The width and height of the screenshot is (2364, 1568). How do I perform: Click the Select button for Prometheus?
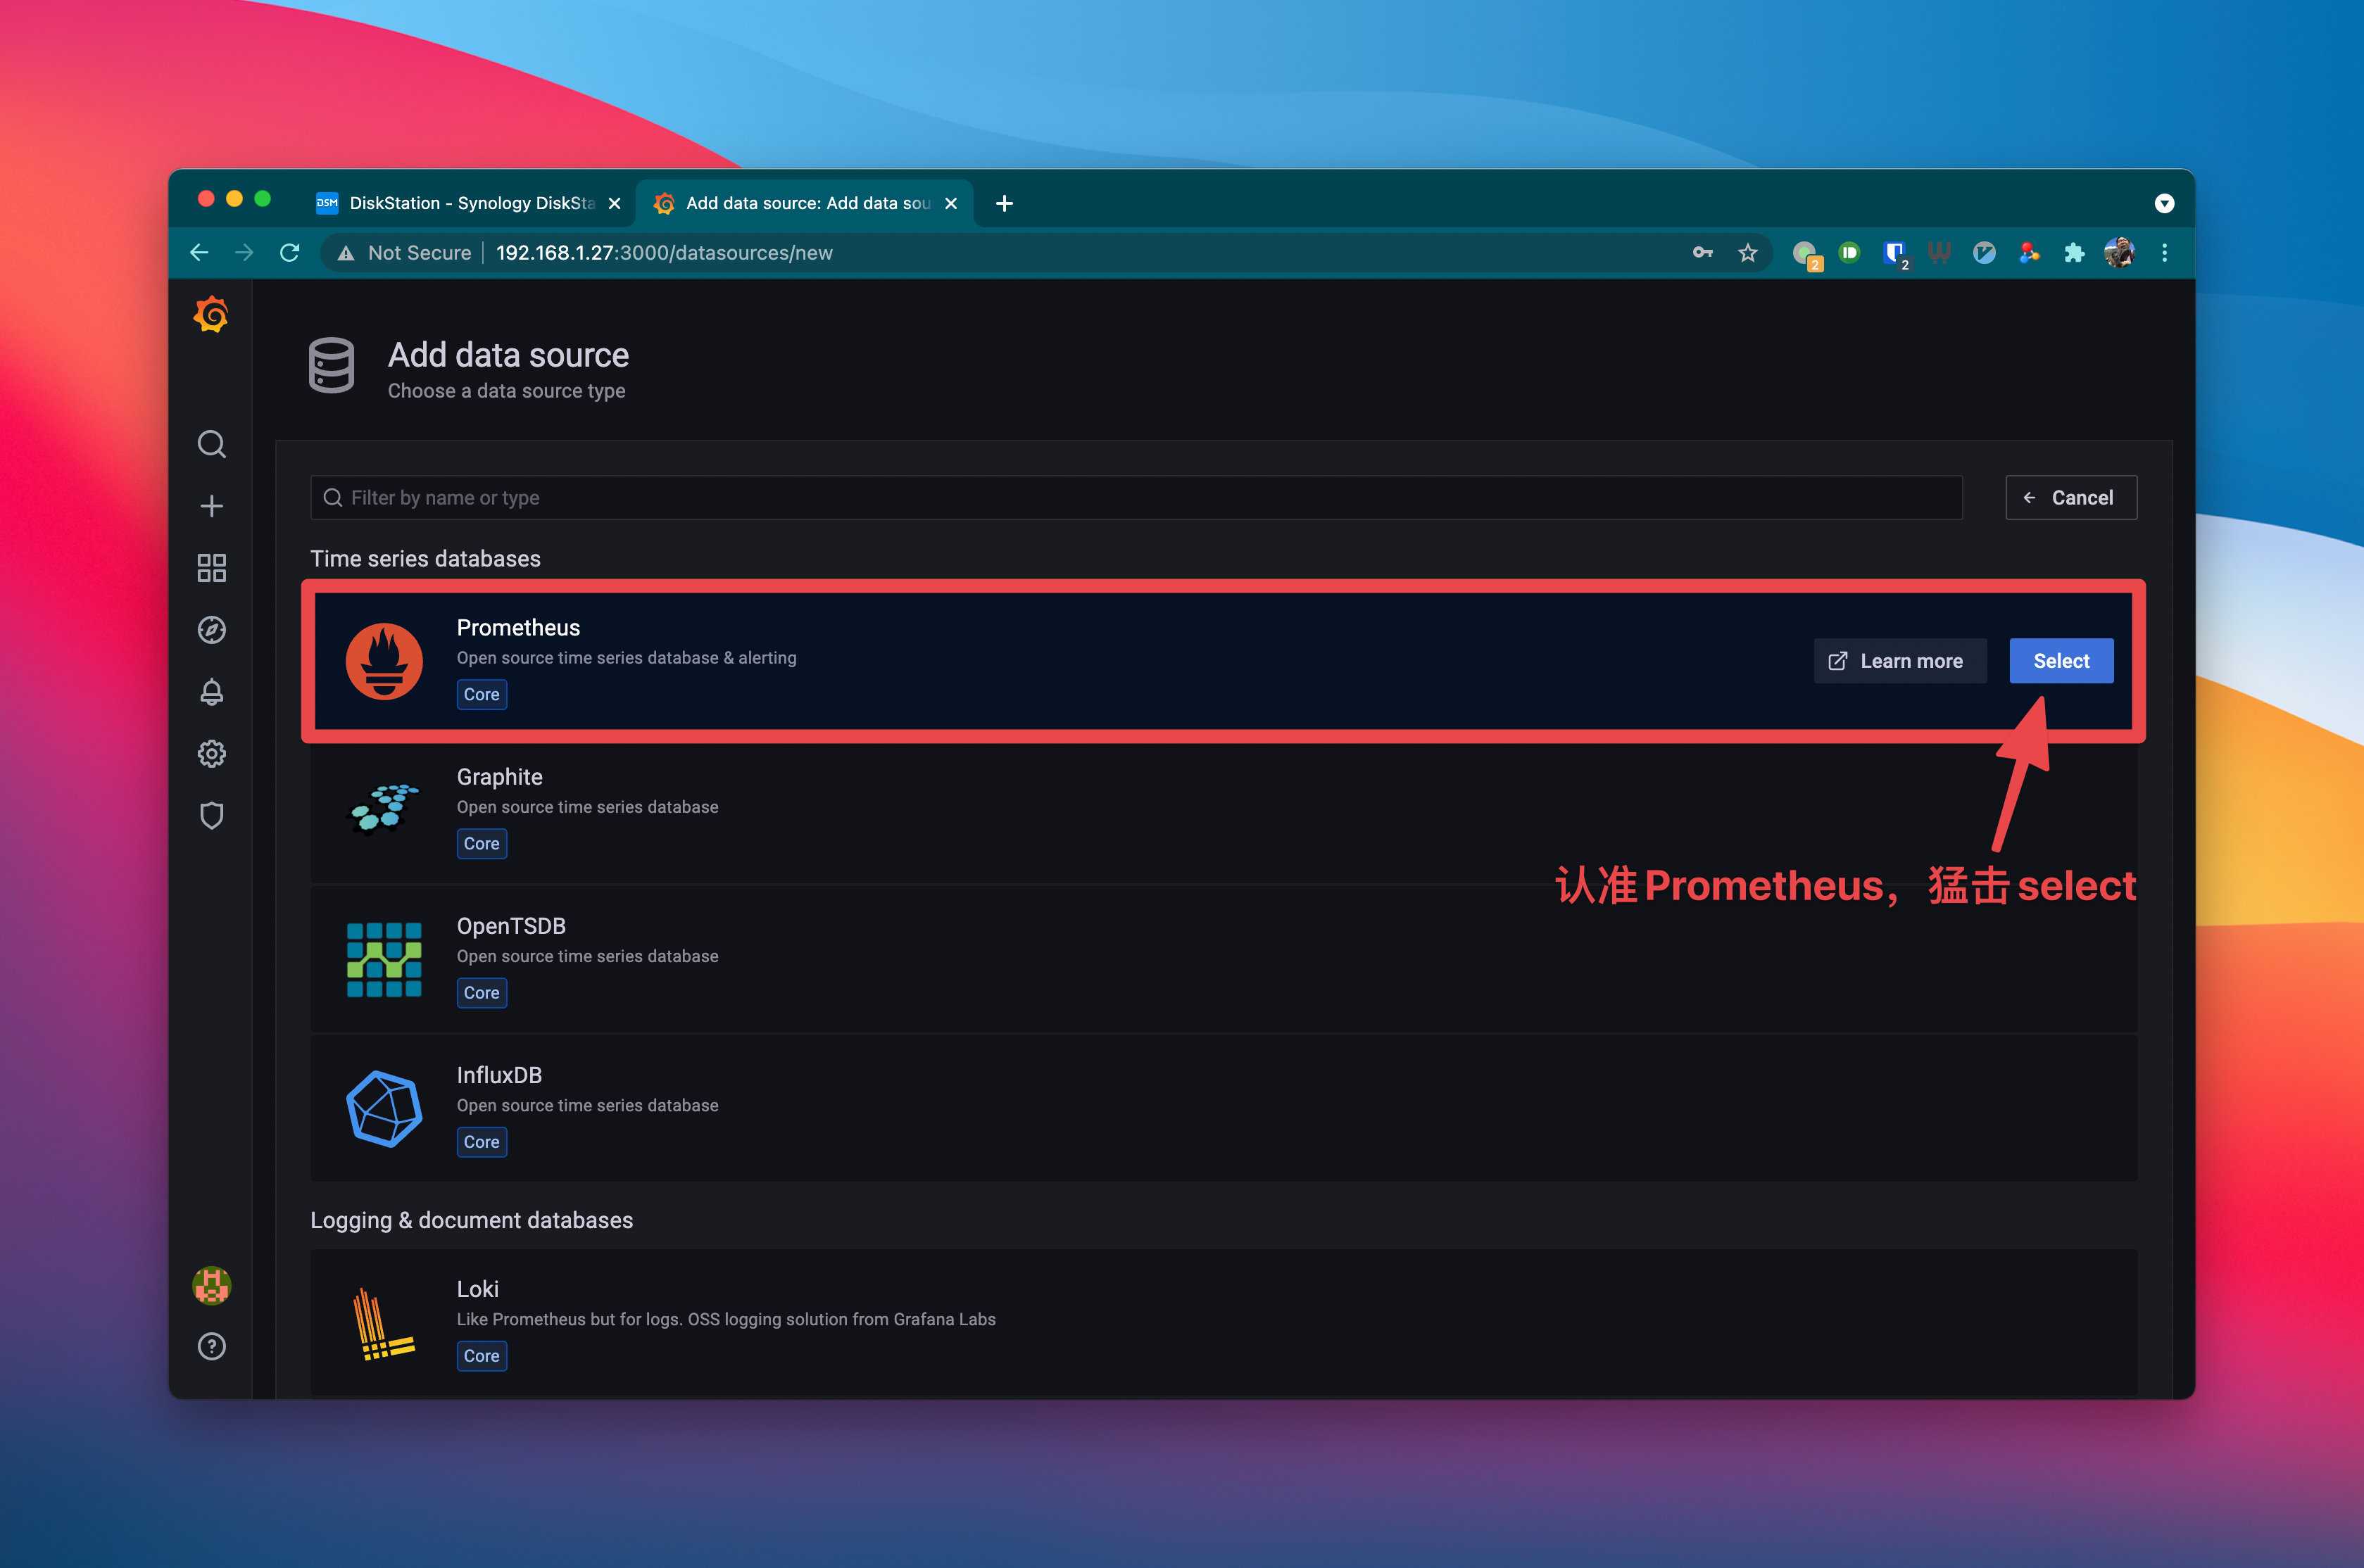tap(2061, 661)
